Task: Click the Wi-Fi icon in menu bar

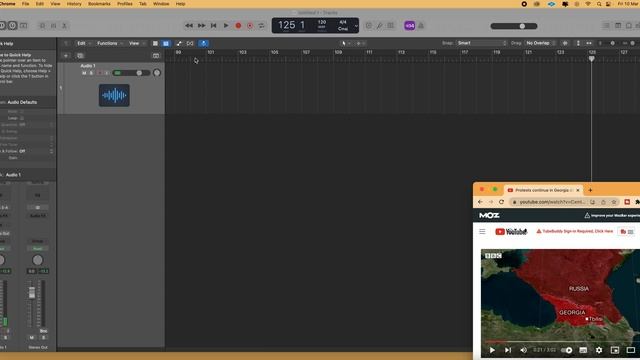Action: click(x=588, y=4)
